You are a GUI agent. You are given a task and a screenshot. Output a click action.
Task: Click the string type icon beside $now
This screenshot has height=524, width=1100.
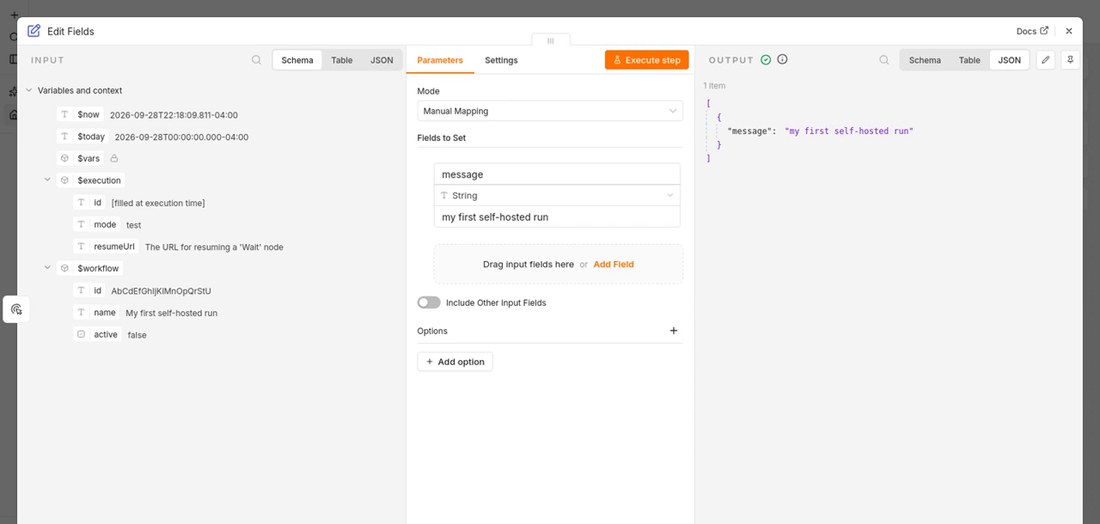(x=65, y=114)
